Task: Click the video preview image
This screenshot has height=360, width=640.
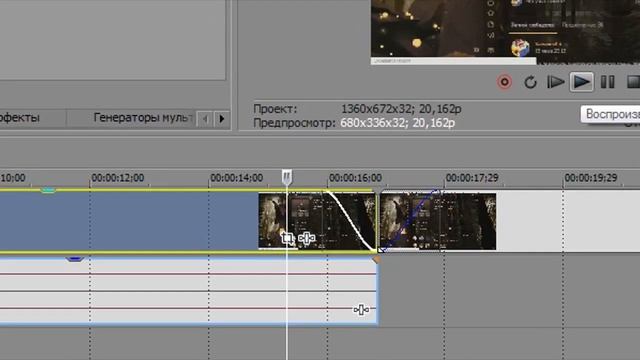Action: pos(505,32)
